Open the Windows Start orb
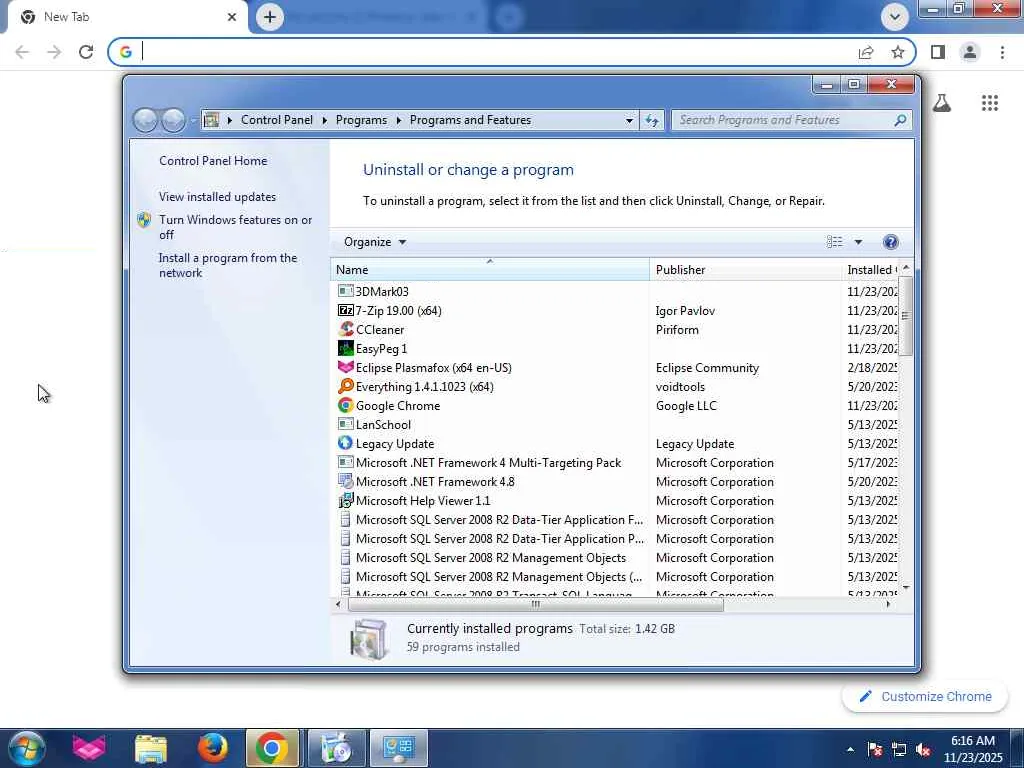 tap(26, 748)
